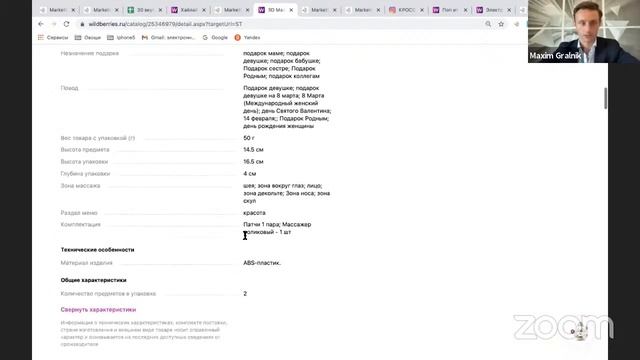This screenshot has height=360, width=640.
Task: Click Maxim Gralnik's video thumbnail
Action: pos(584,31)
